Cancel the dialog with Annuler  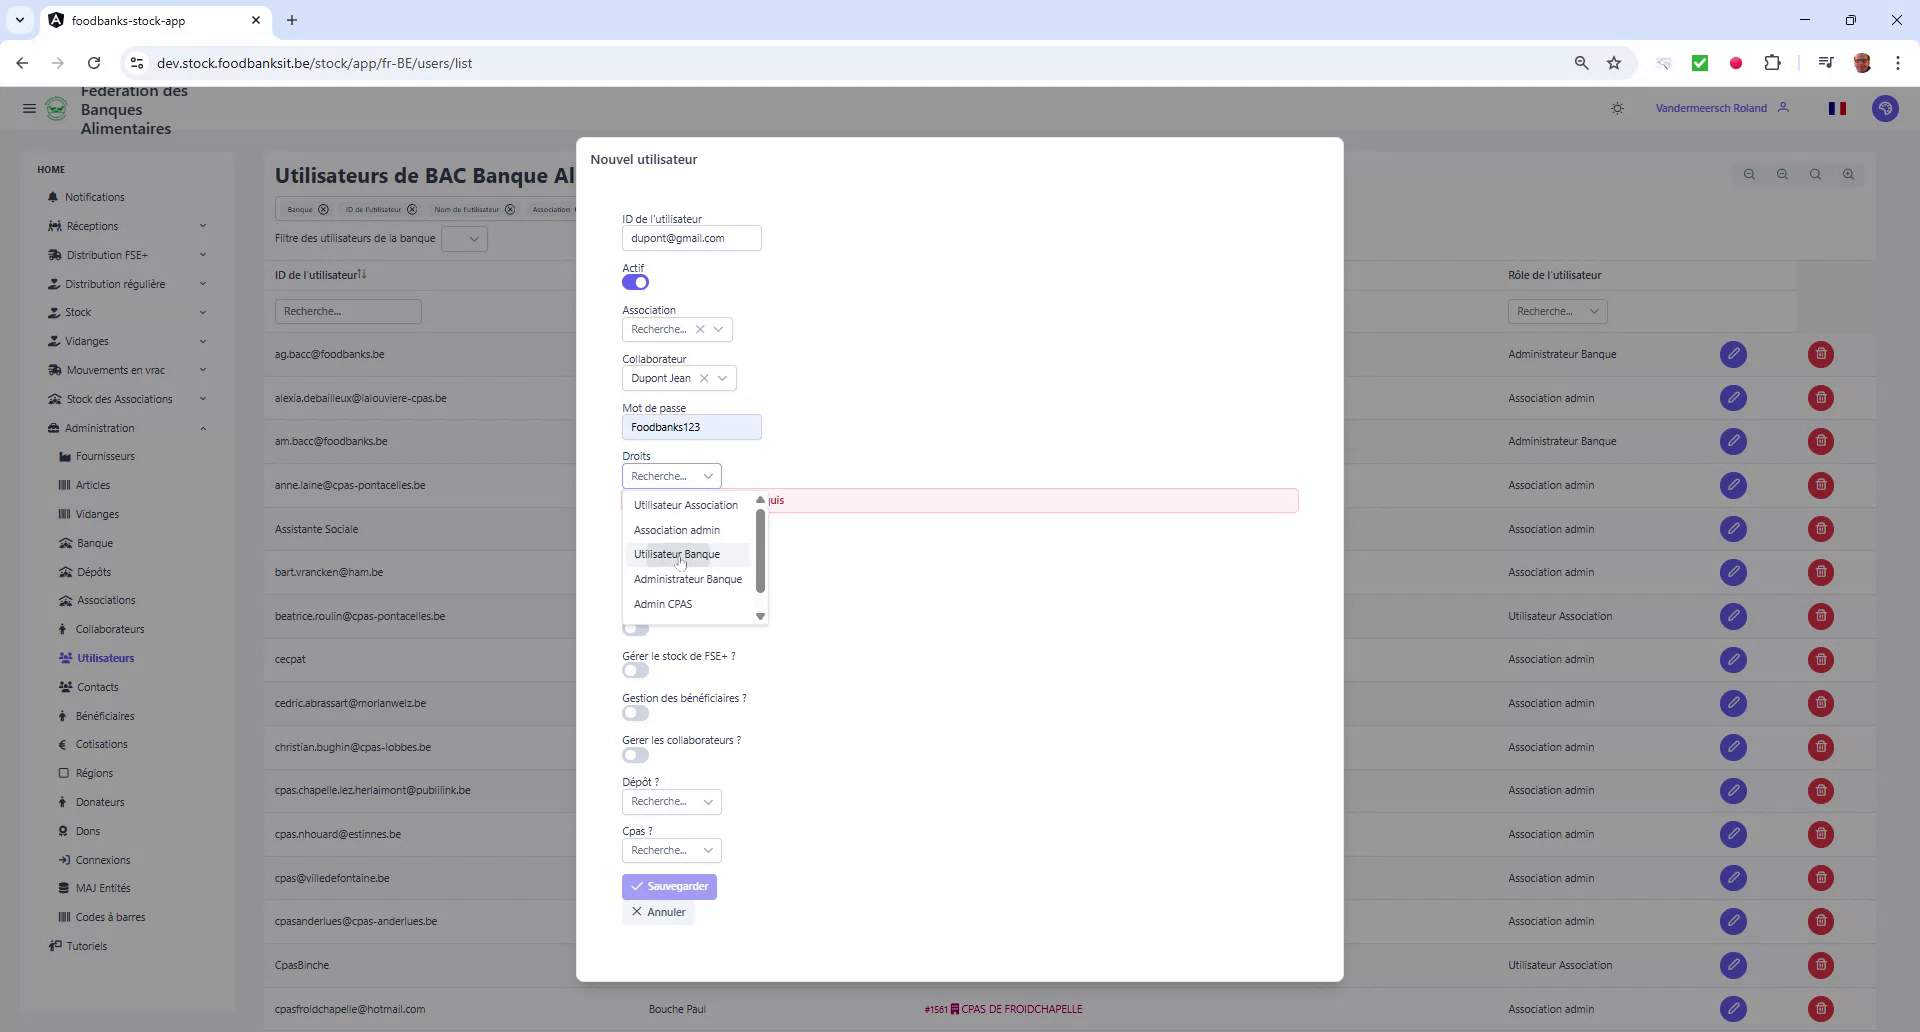(658, 912)
